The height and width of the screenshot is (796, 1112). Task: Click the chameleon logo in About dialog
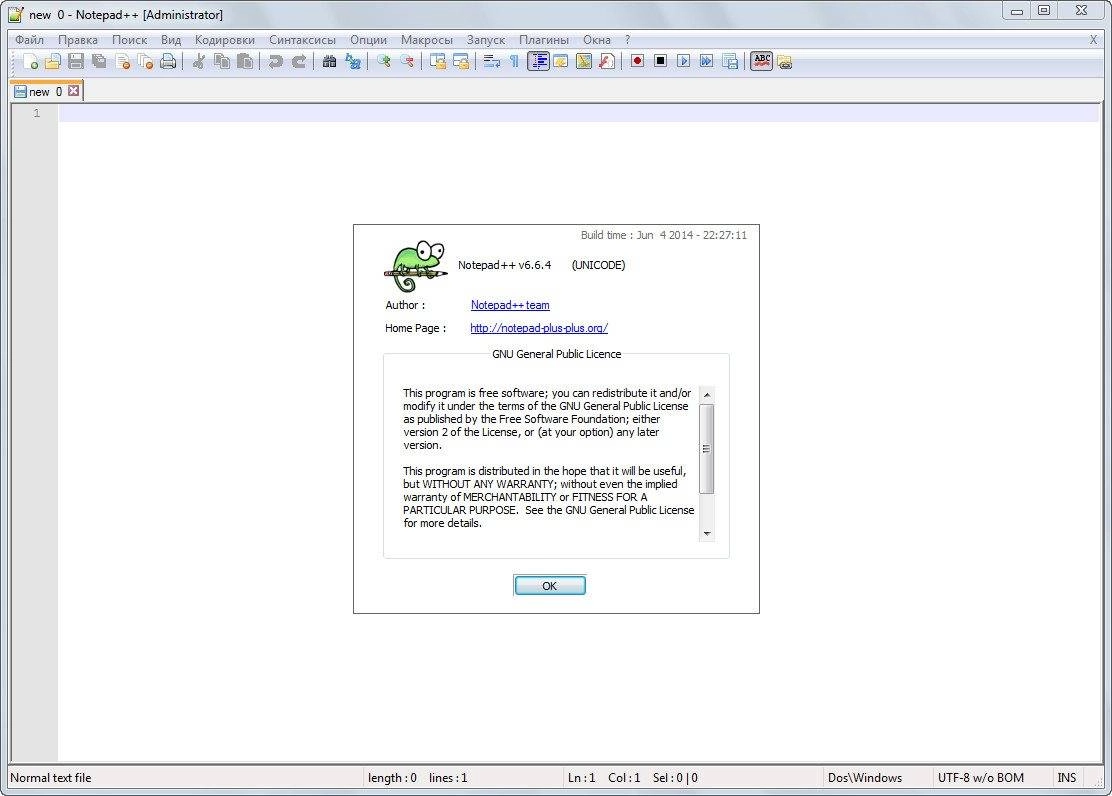point(416,265)
